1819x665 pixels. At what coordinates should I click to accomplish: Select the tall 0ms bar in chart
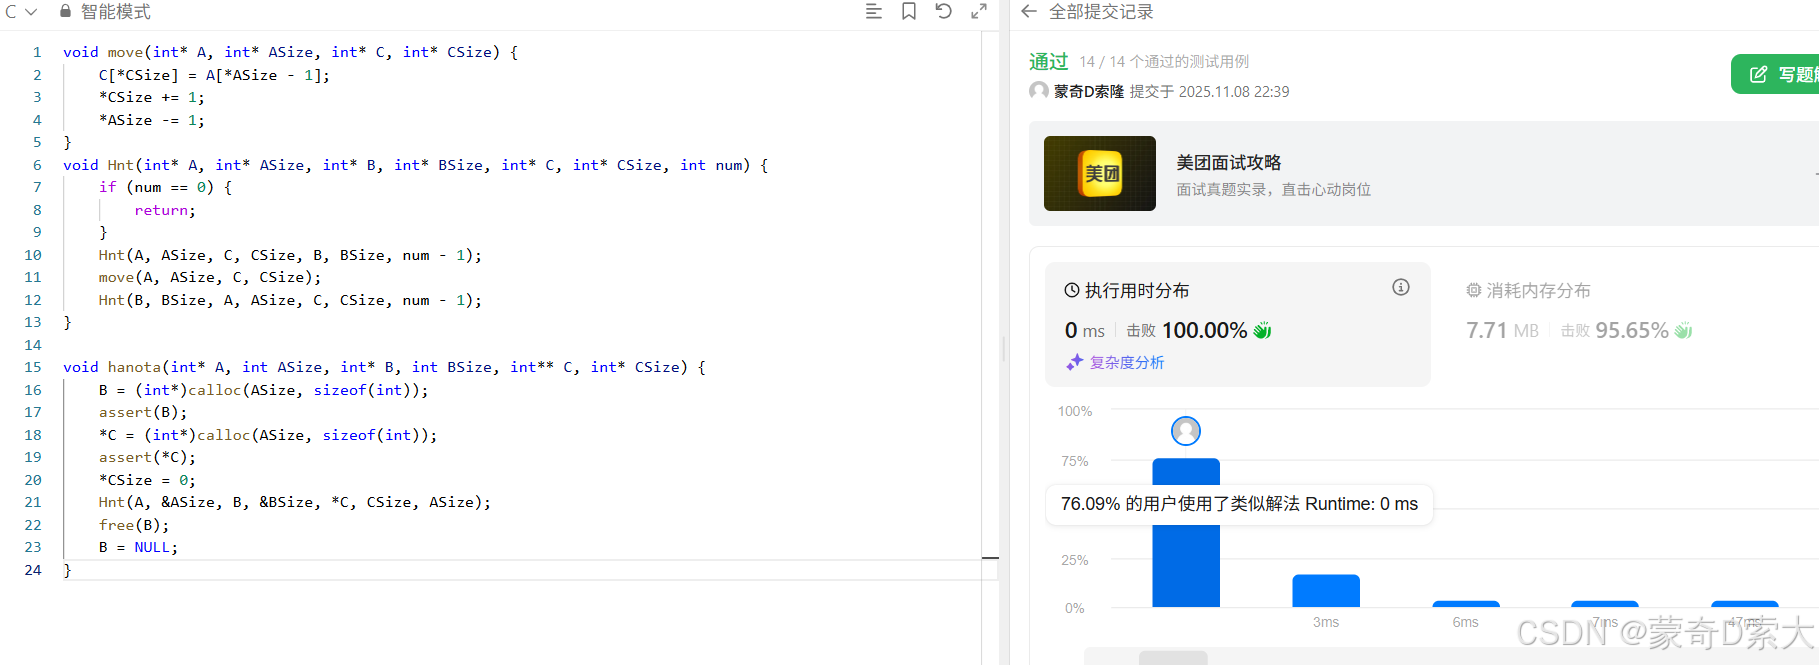click(1186, 532)
